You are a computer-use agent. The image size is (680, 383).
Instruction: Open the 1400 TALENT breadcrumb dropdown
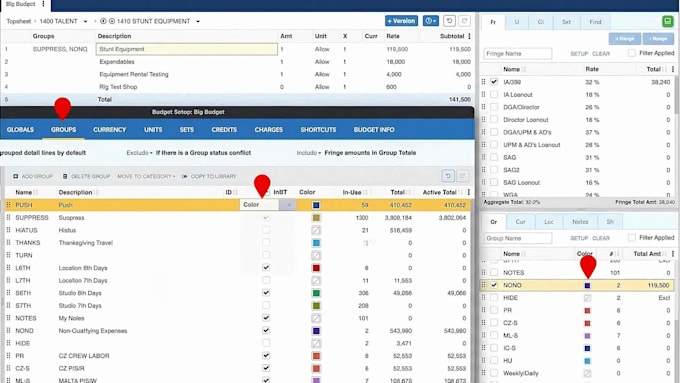coord(85,21)
